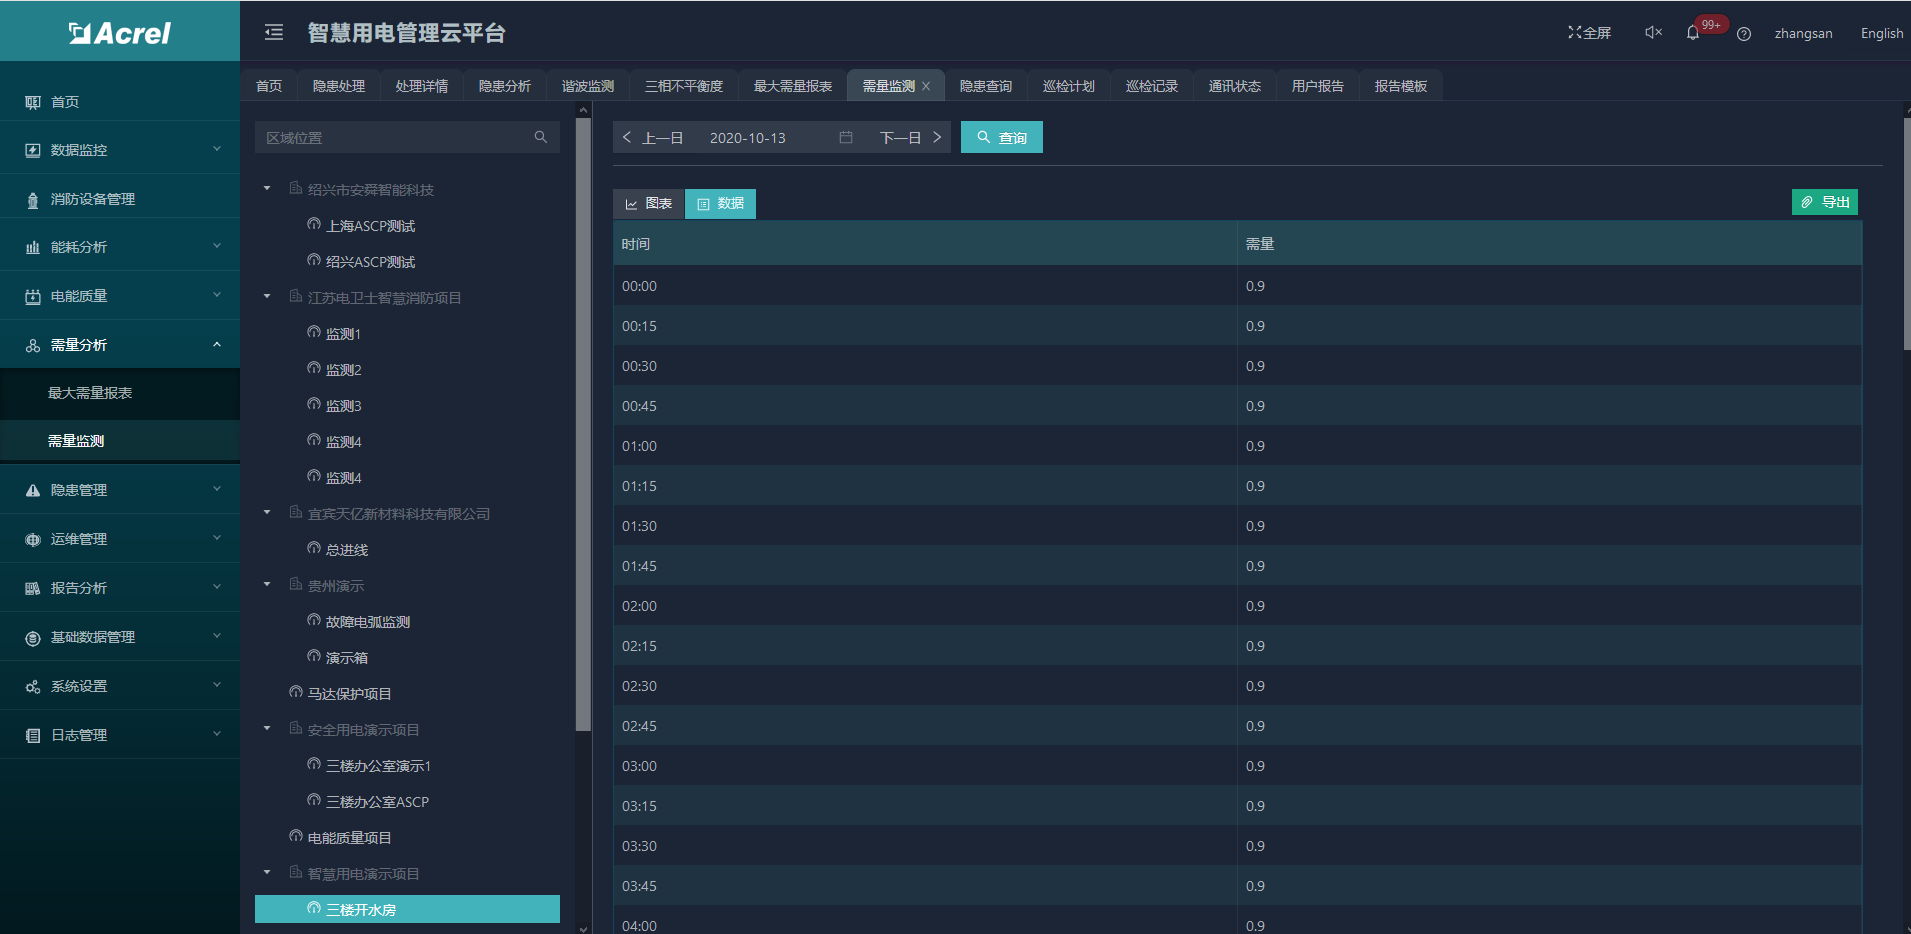Select 故障电弧监测 tree item
The width and height of the screenshot is (1911, 934).
pyautogui.click(x=368, y=622)
